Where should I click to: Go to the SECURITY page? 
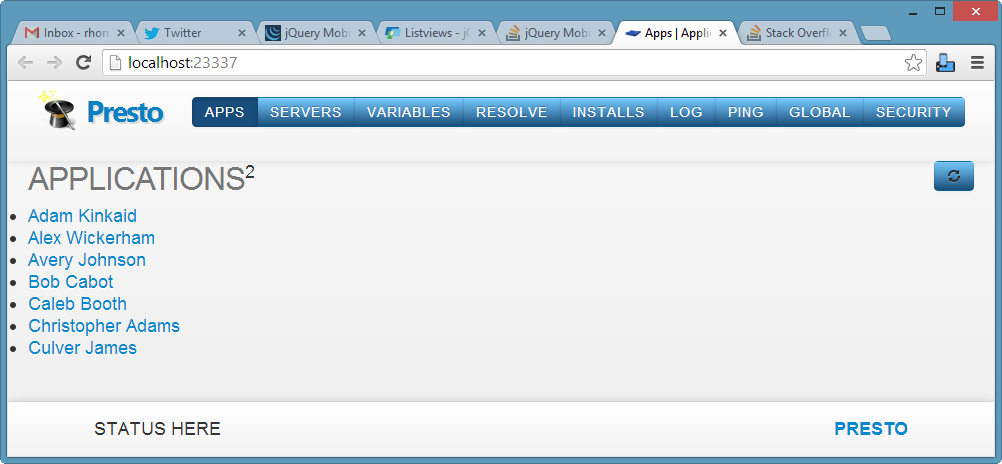point(914,112)
